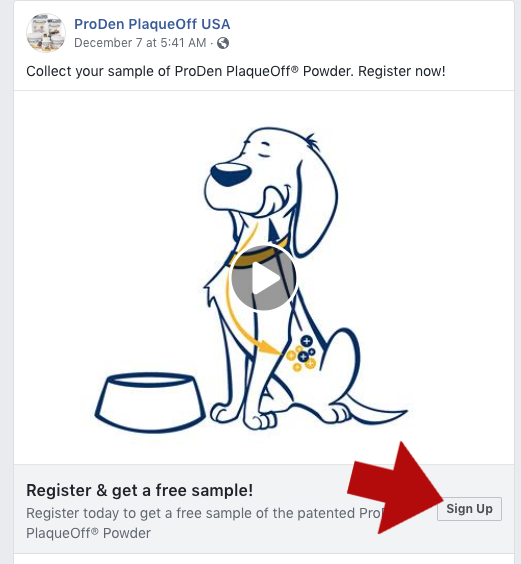The width and height of the screenshot is (521, 564).
Task: Play the ProDen PlaqueOff video
Action: click(264, 278)
